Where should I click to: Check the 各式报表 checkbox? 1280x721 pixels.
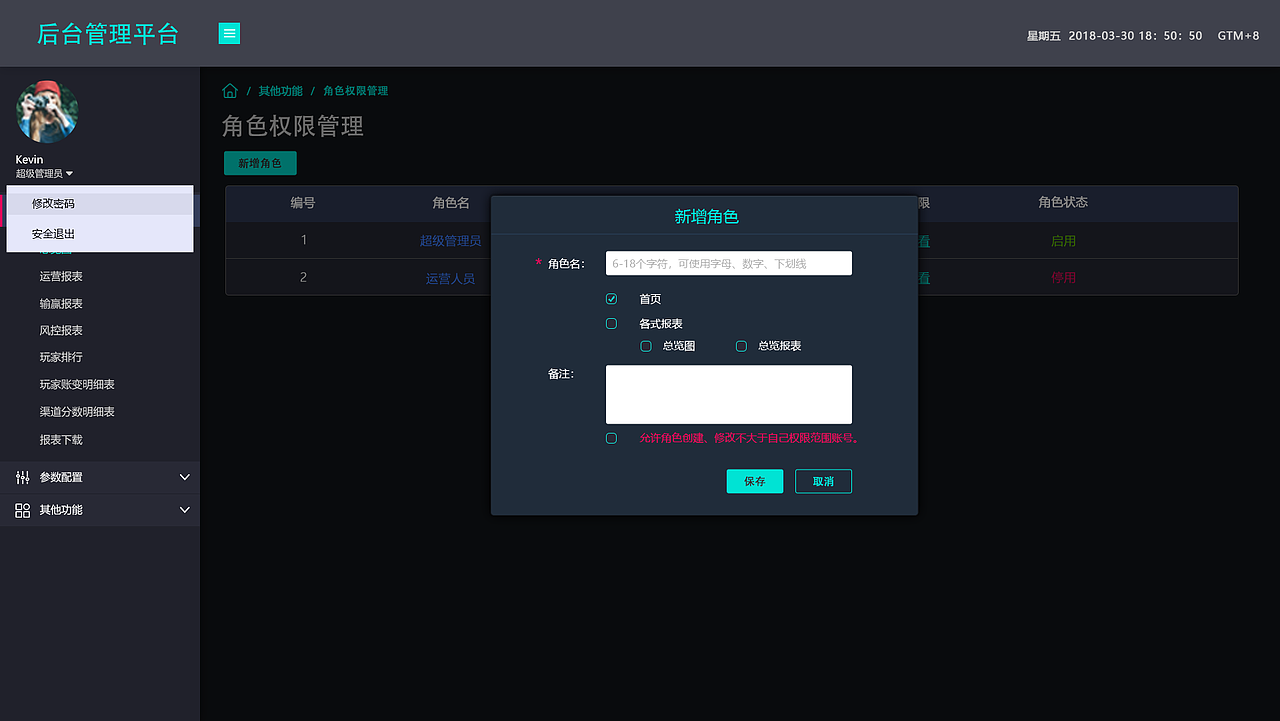(611, 323)
